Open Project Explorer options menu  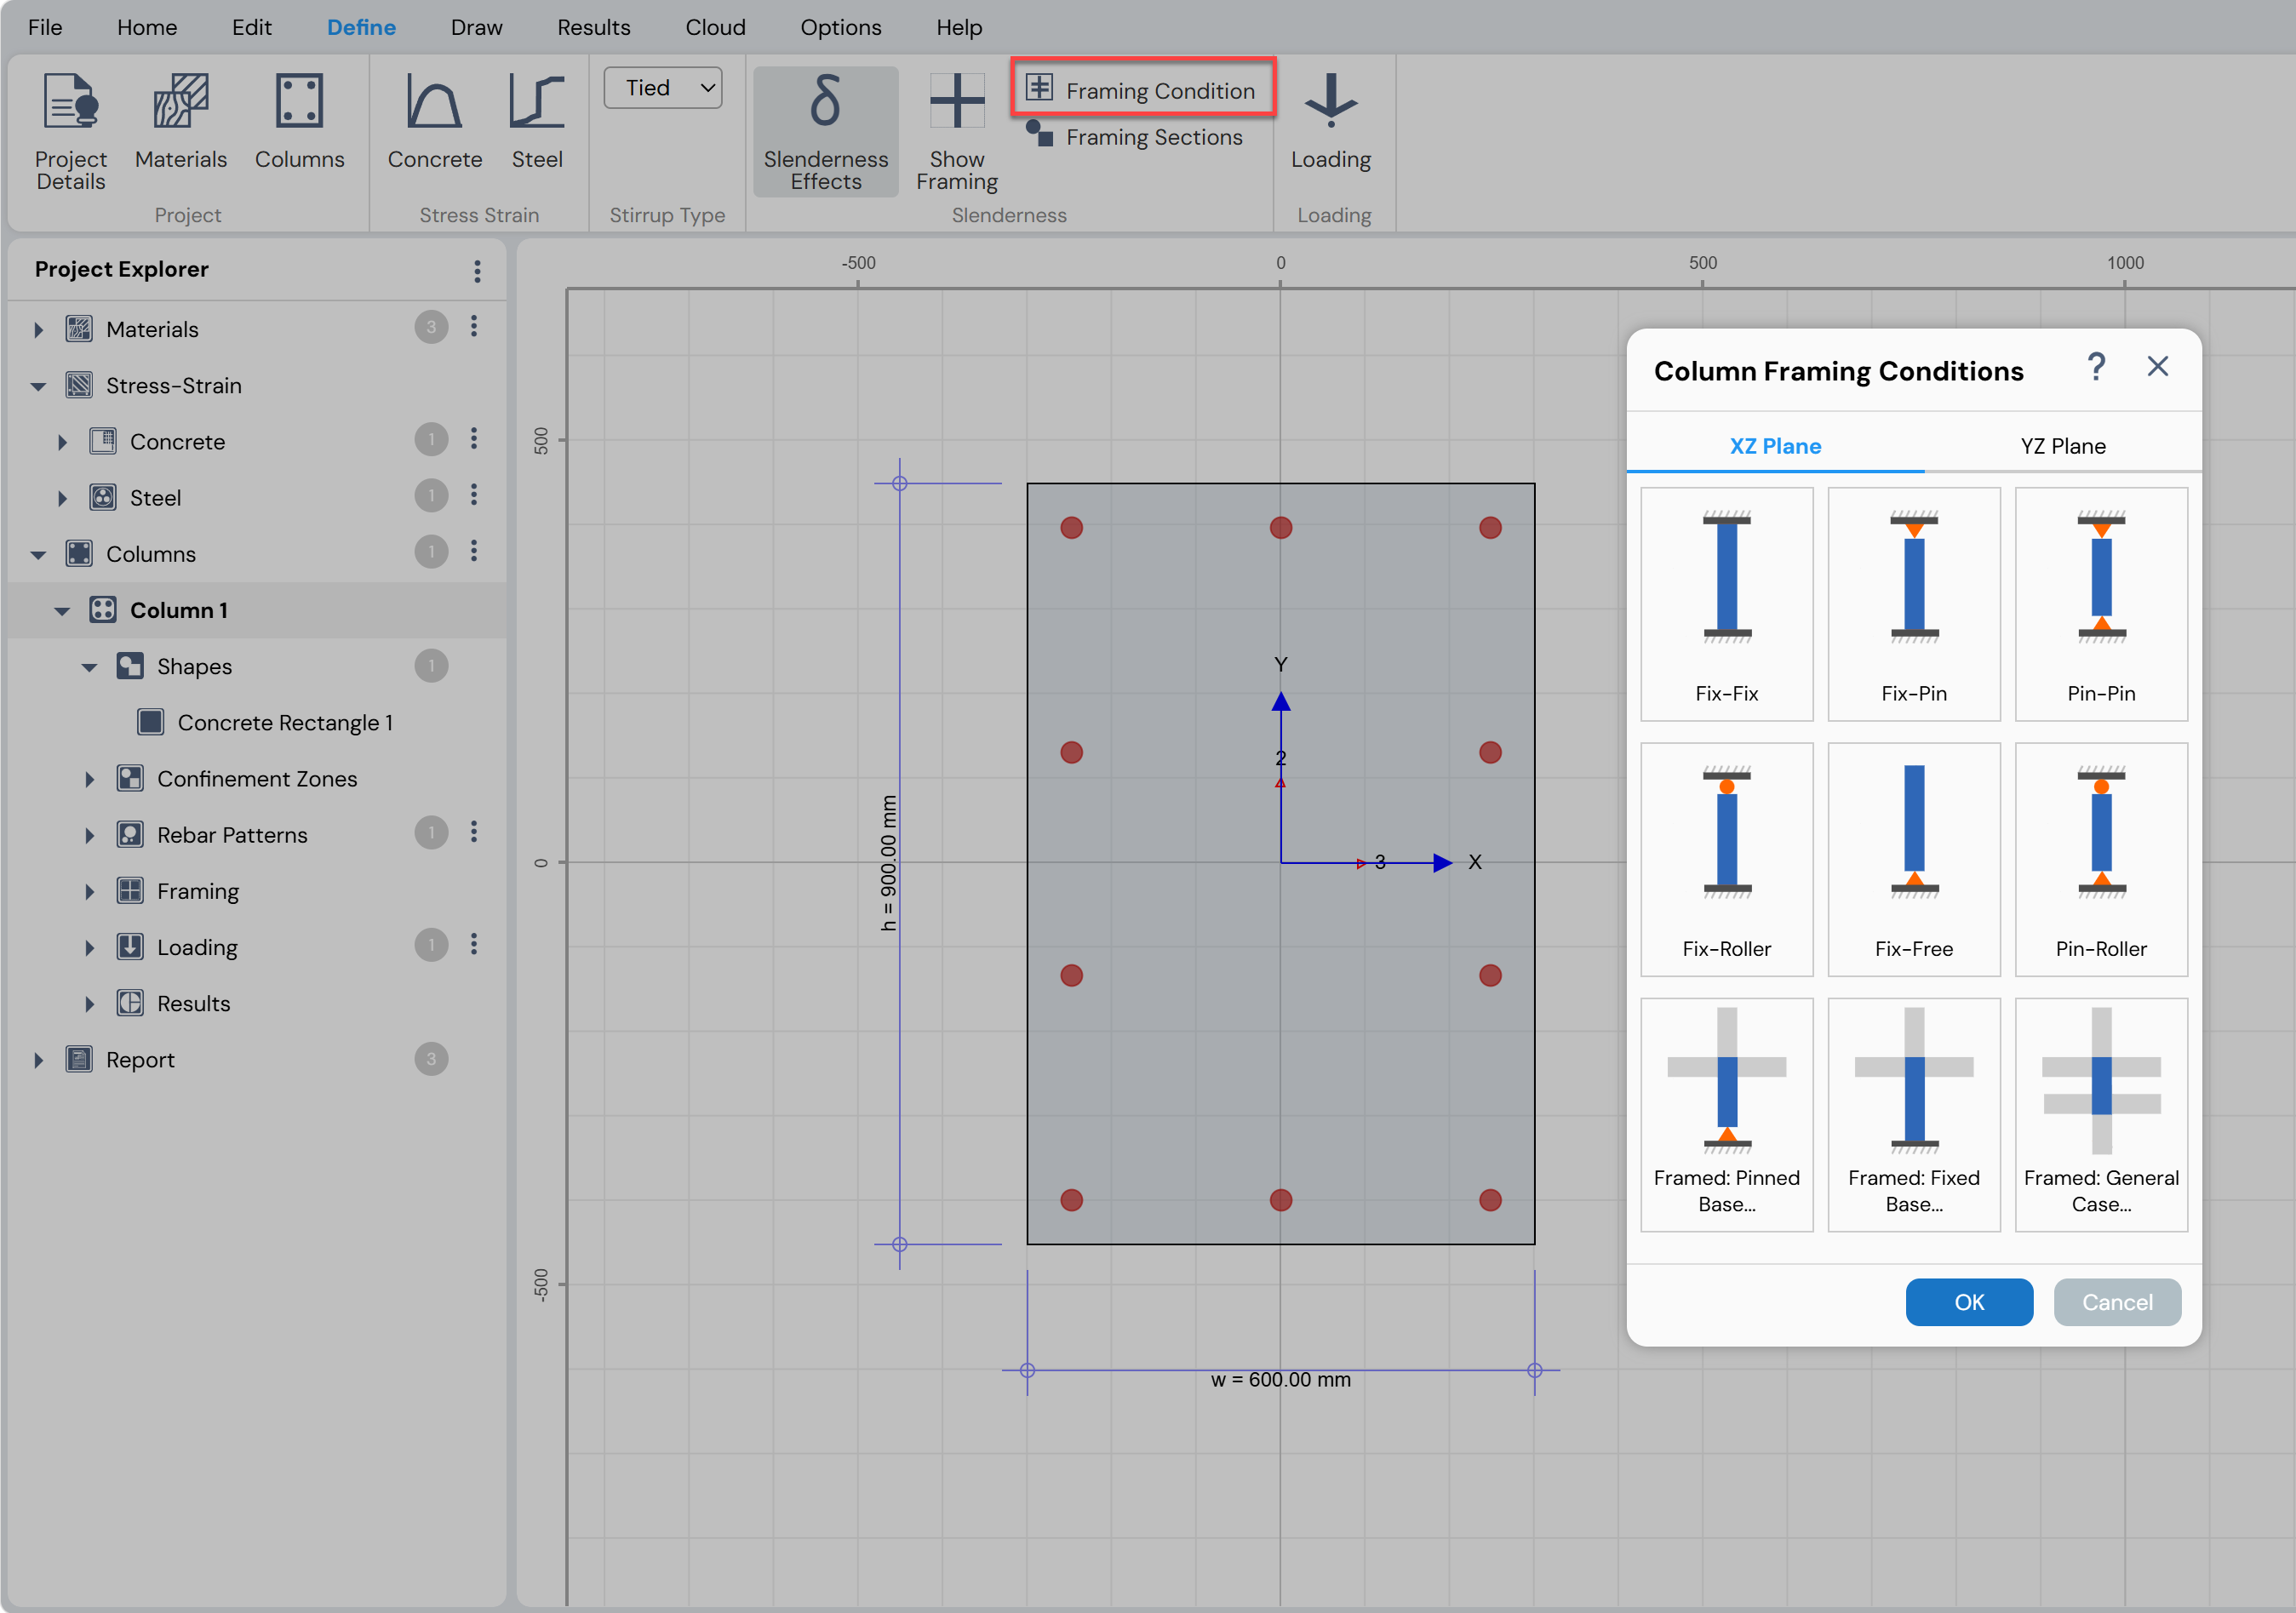tap(477, 271)
